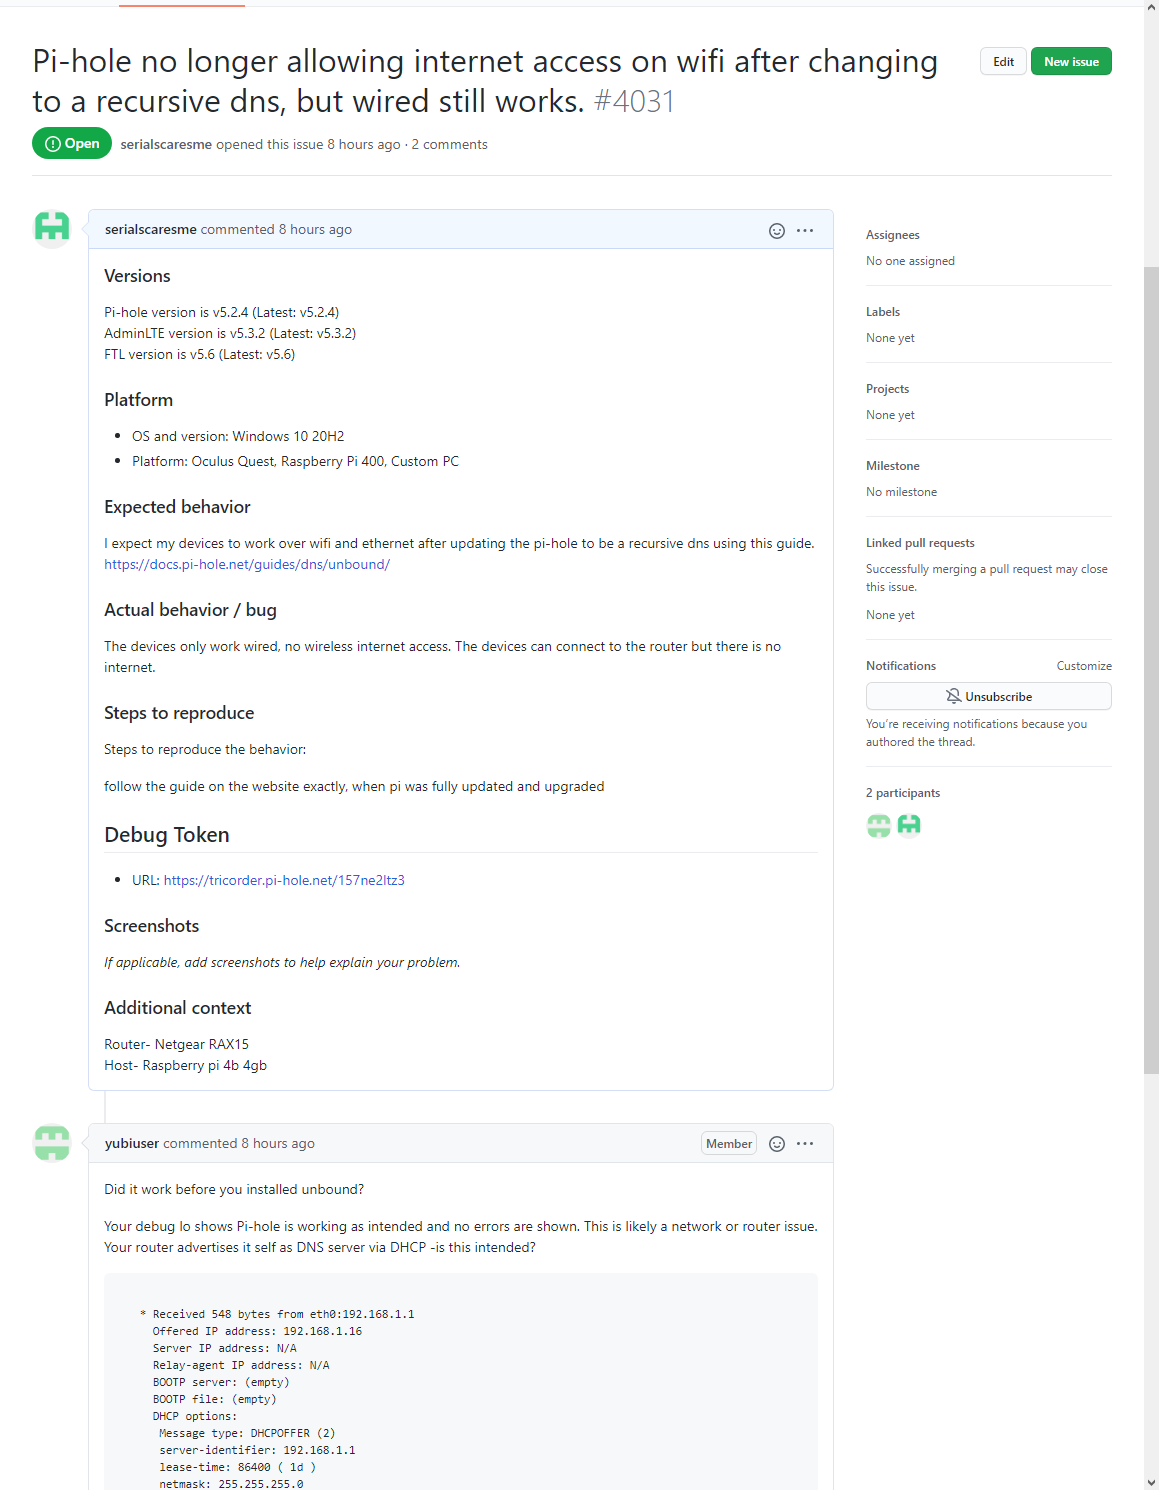
Task: Click the Labels sidebar heading
Action: [883, 312]
